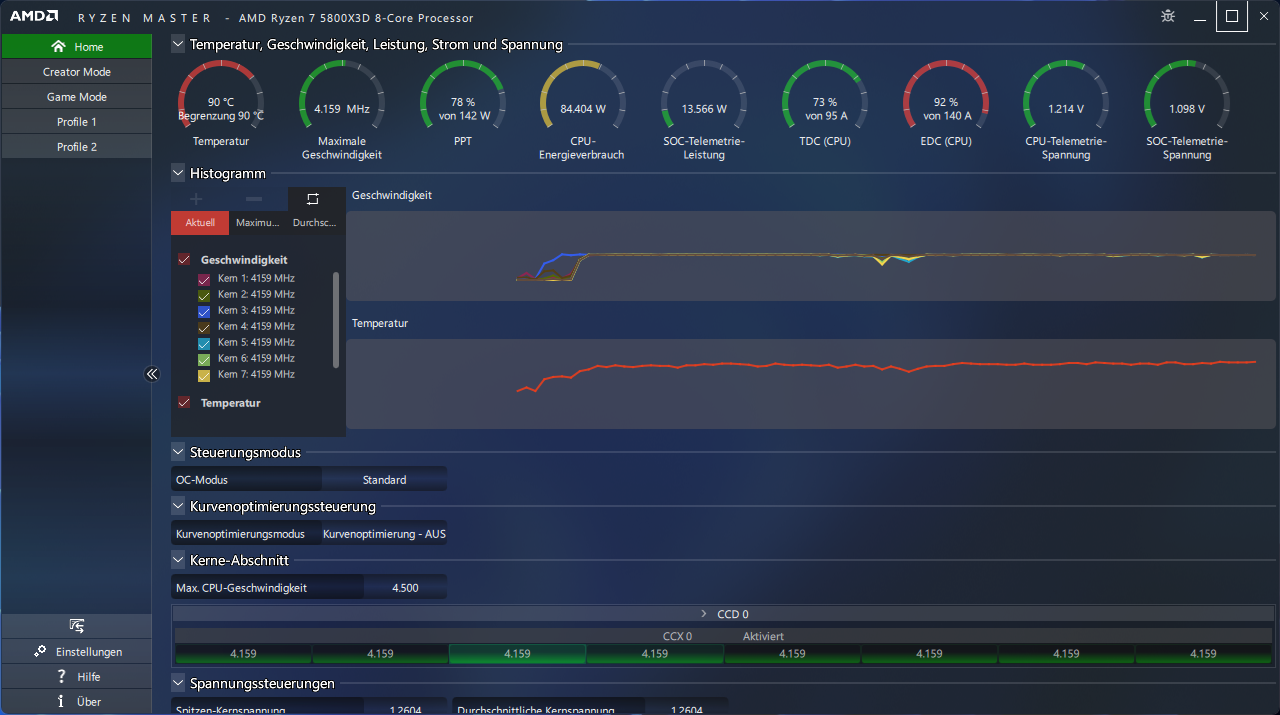Screen dimensions: 1280x715
Task: Switch to Game Mode
Action: point(77,97)
